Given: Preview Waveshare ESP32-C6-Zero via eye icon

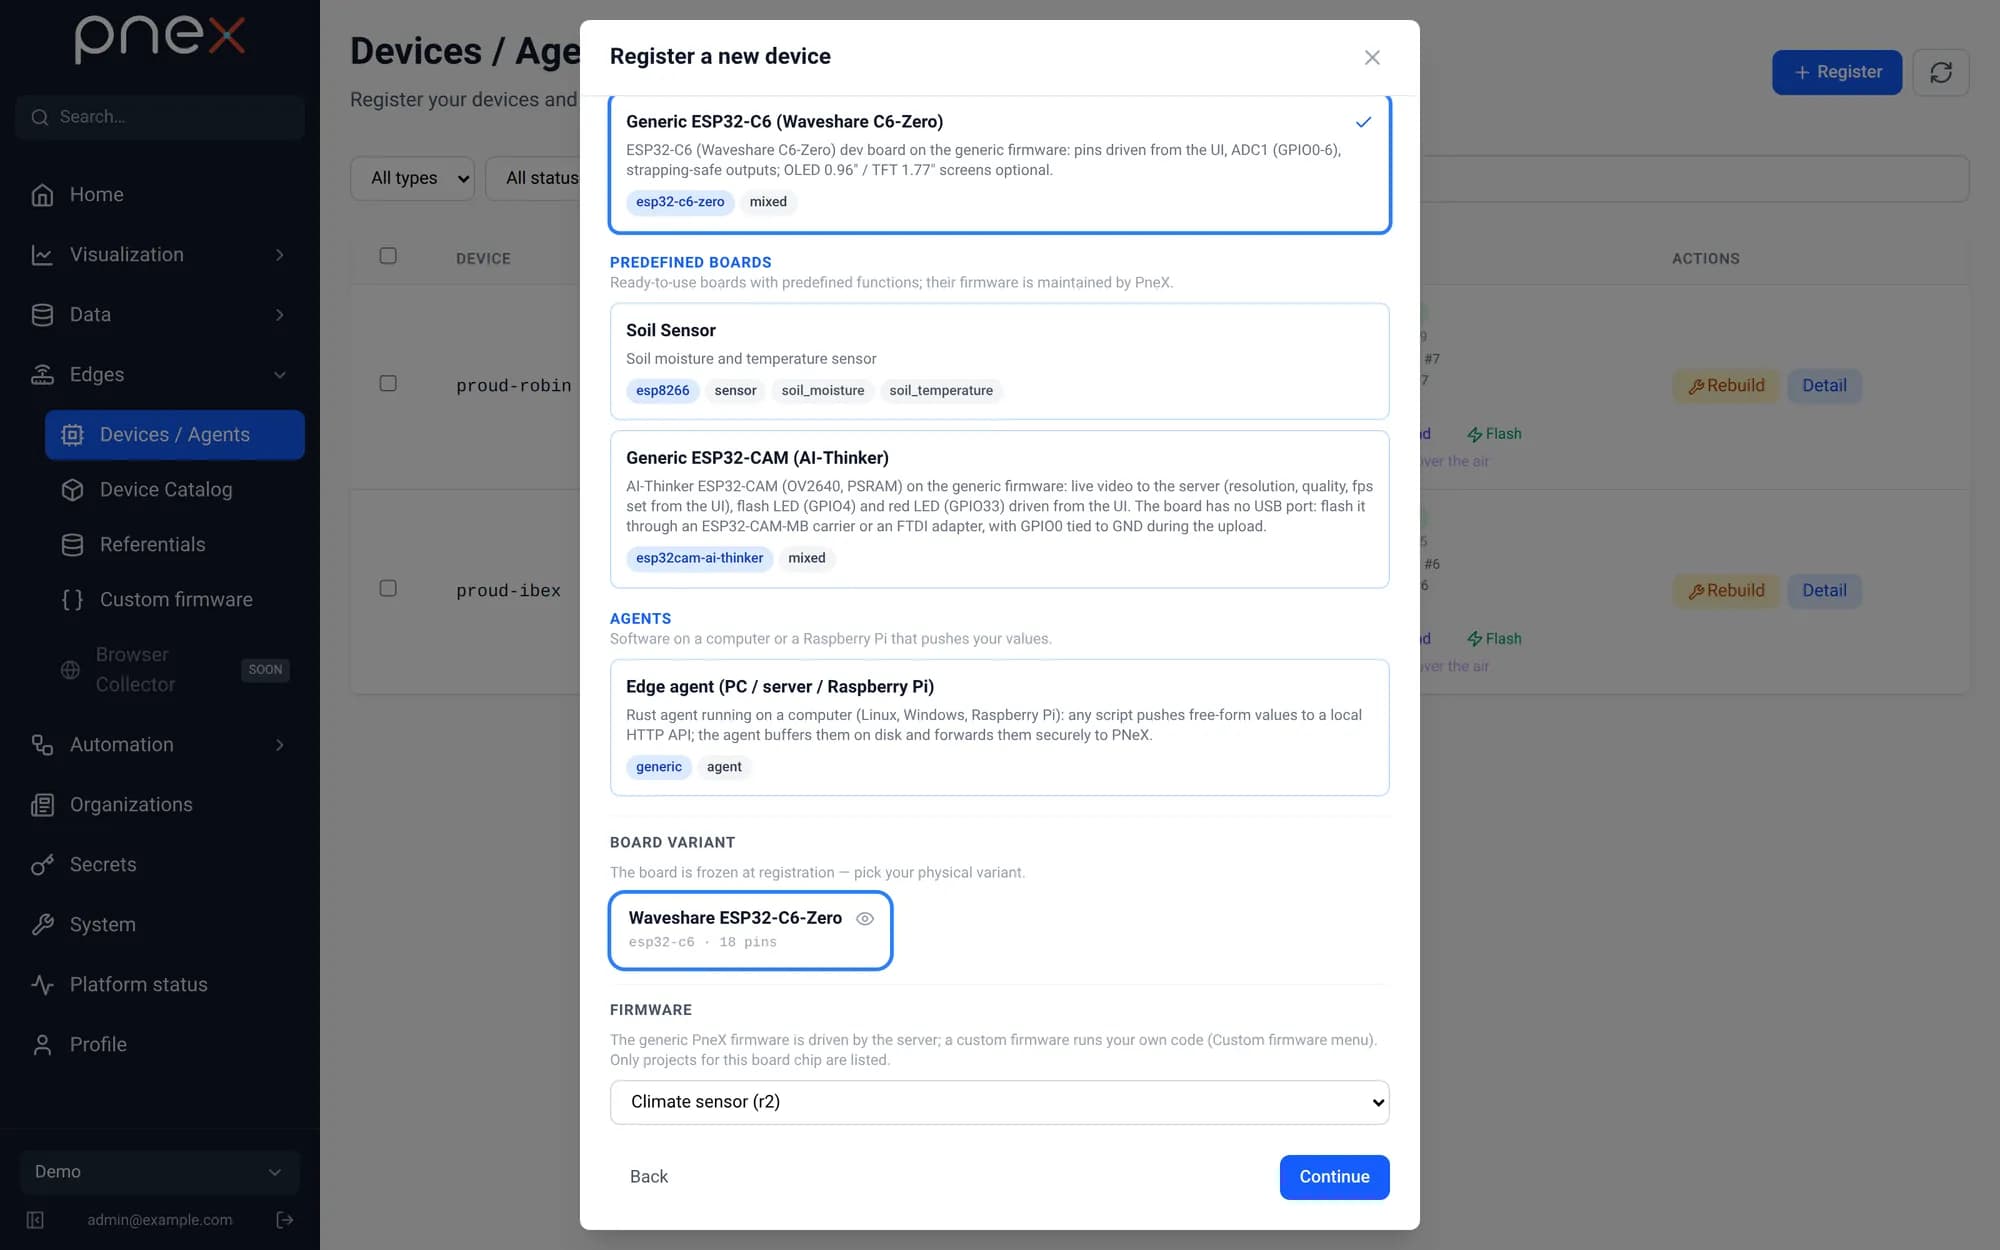Looking at the screenshot, I should [x=865, y=918].
